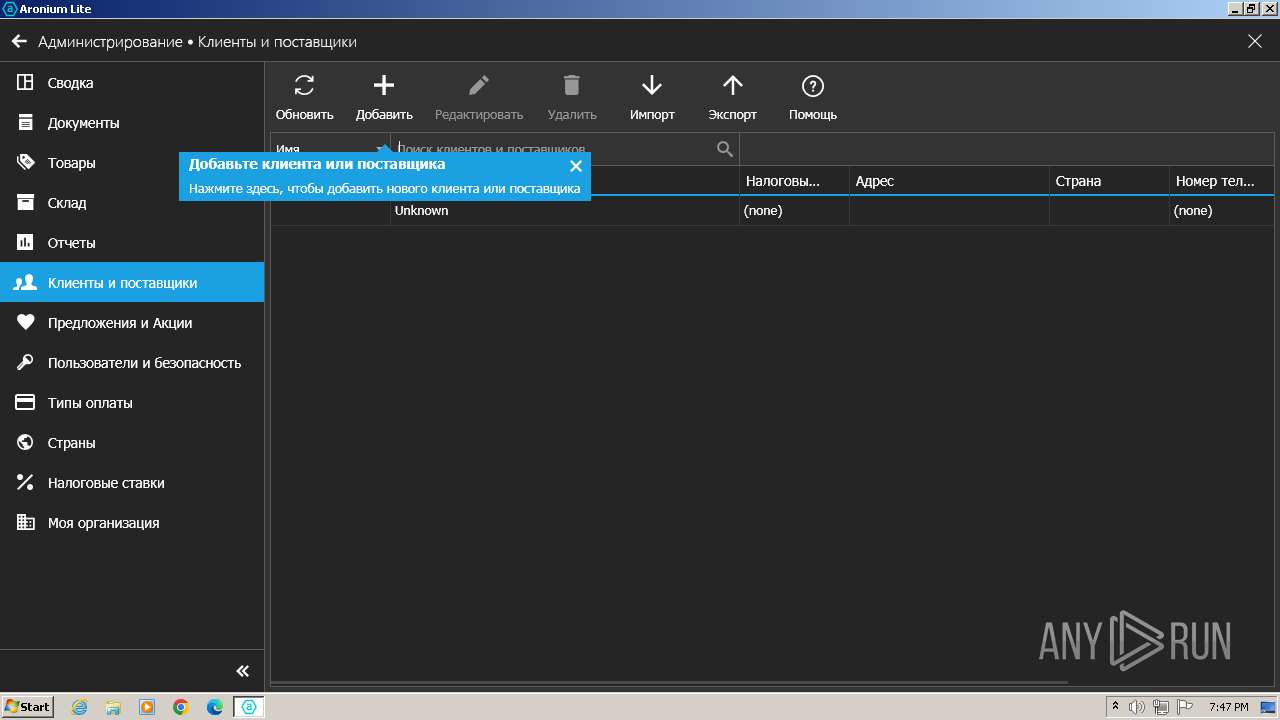Click the Добавить plus icon
This screenshot has width=1280, height=720.
tap(384, 85)
